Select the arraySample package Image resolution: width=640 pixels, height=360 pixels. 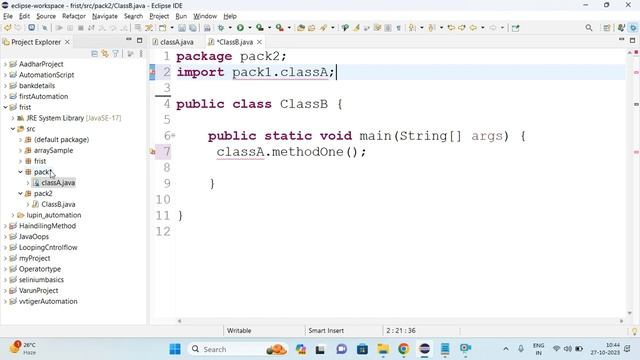click(53, 151)
